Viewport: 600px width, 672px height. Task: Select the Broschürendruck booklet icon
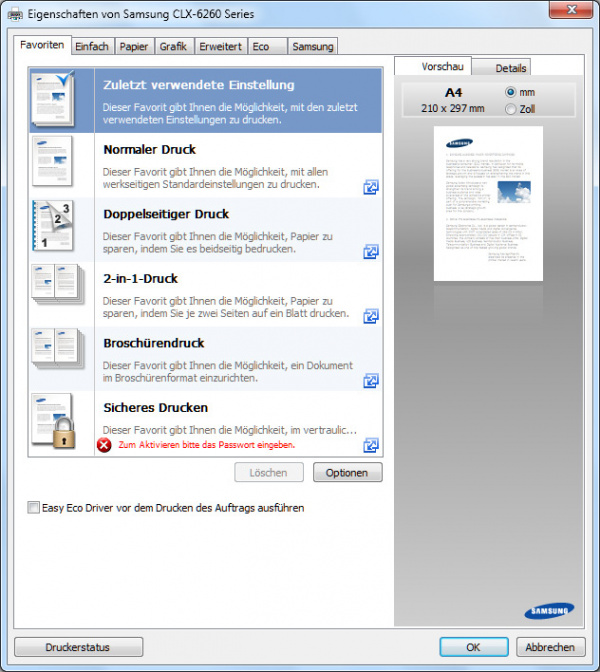tap(52, 354)
